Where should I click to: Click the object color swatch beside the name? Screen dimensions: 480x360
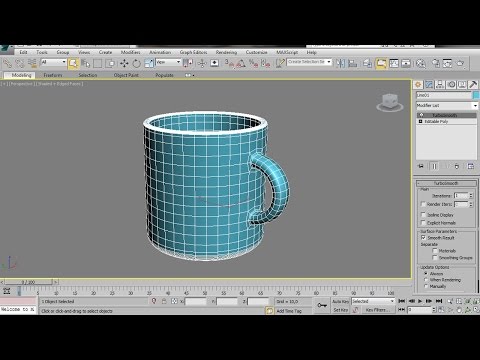(x=476, y=95)
